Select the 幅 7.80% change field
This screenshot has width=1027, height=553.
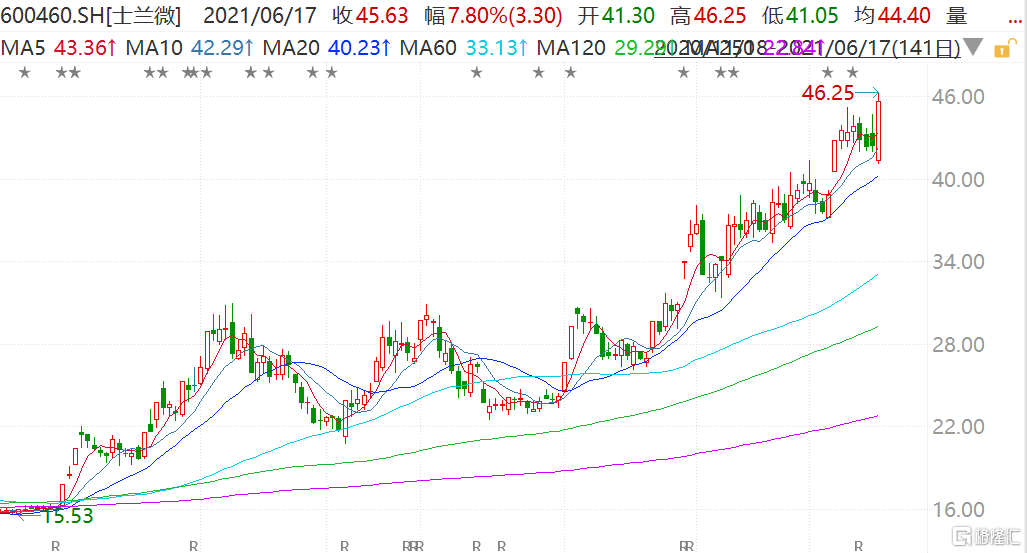(x=493, y=15)
